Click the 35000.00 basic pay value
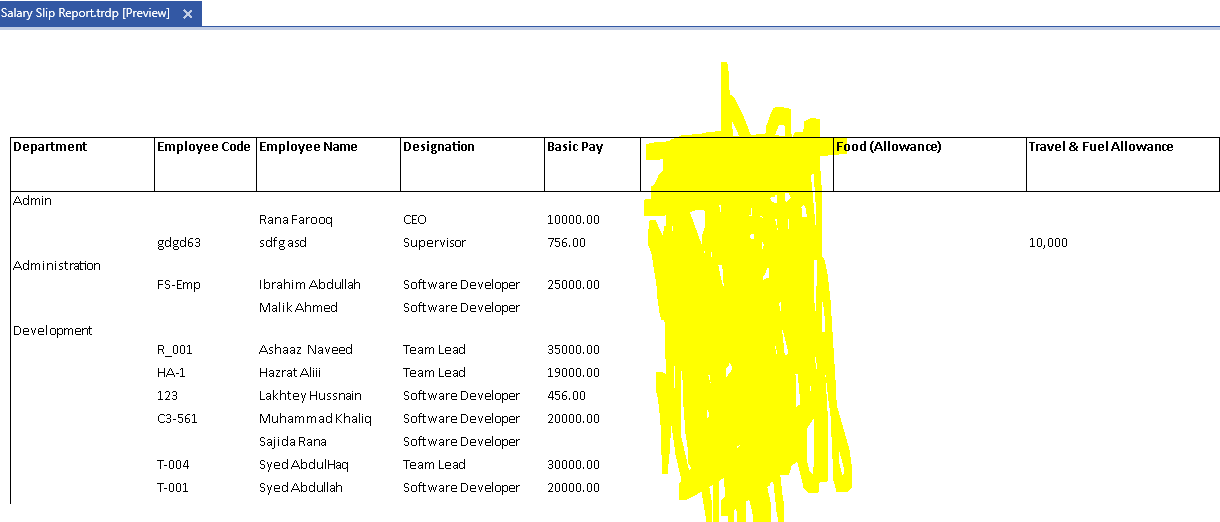 (573, 349)
